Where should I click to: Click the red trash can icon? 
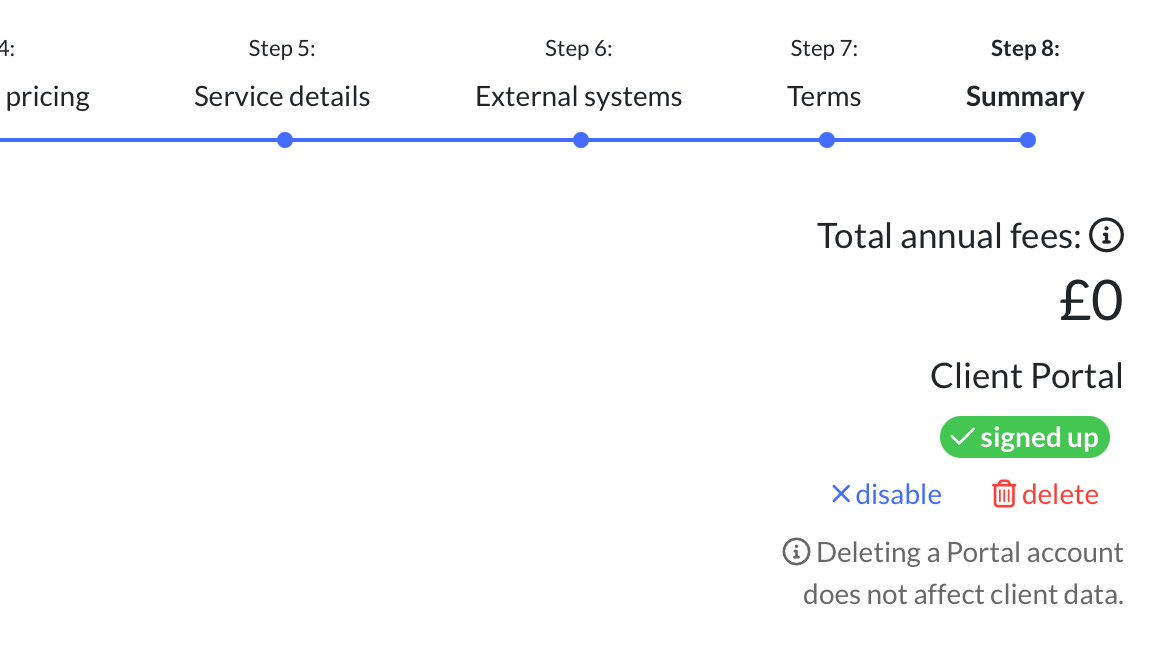tap(1004, 494)
